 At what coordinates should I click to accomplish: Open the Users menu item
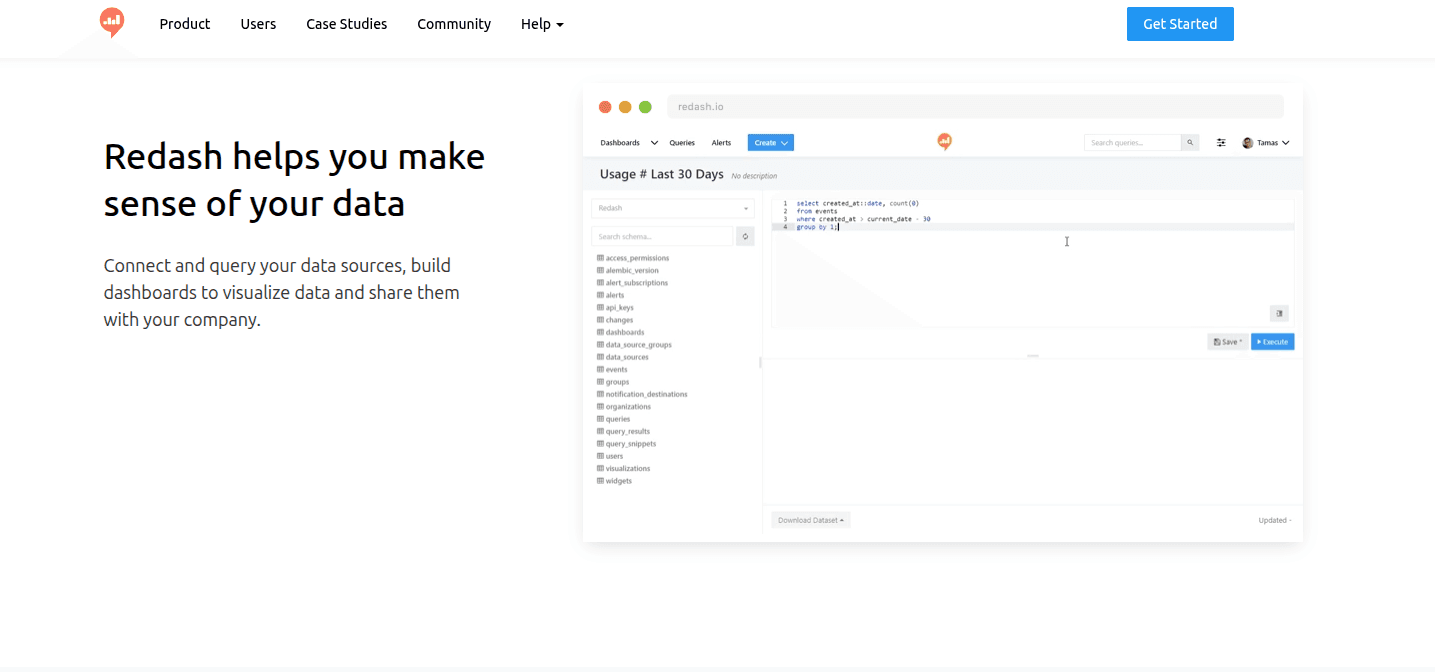pos(258,24)
